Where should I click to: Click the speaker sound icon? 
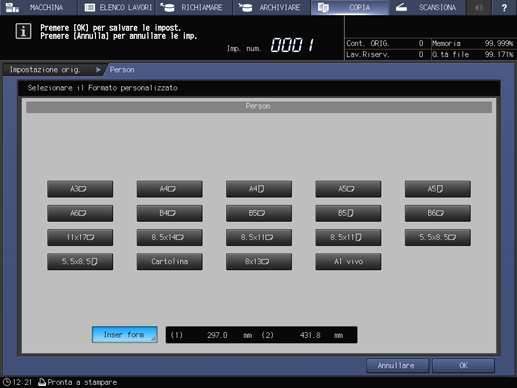click(x=479, y=7)
